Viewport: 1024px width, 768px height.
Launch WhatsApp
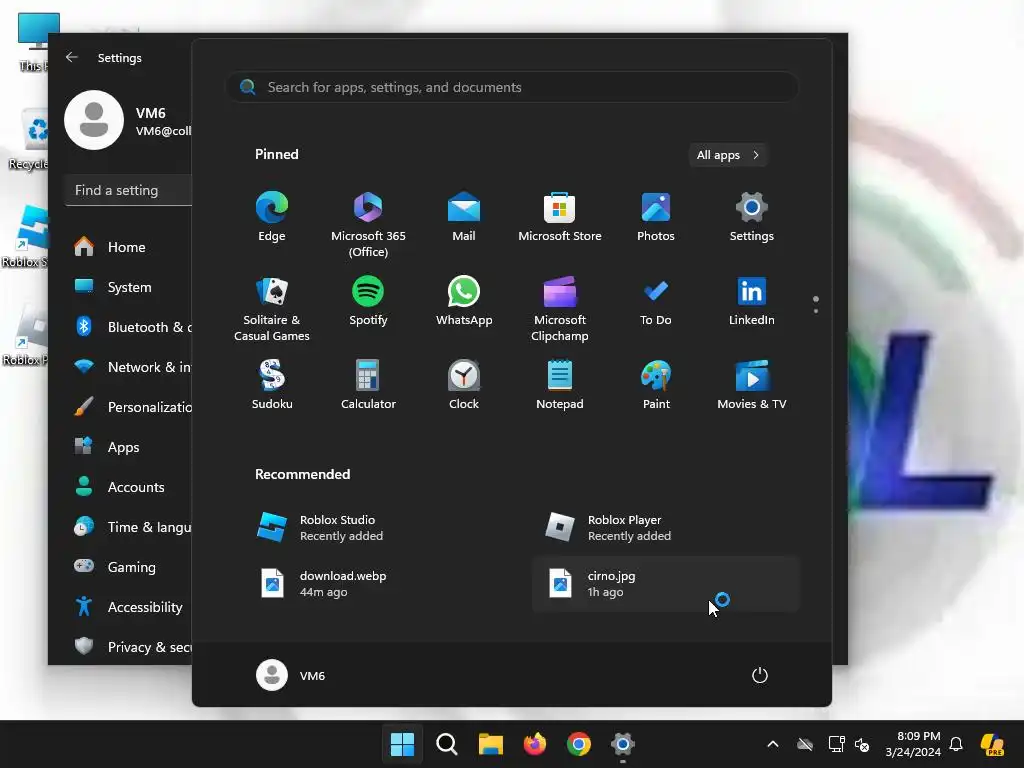coord(464,301)
